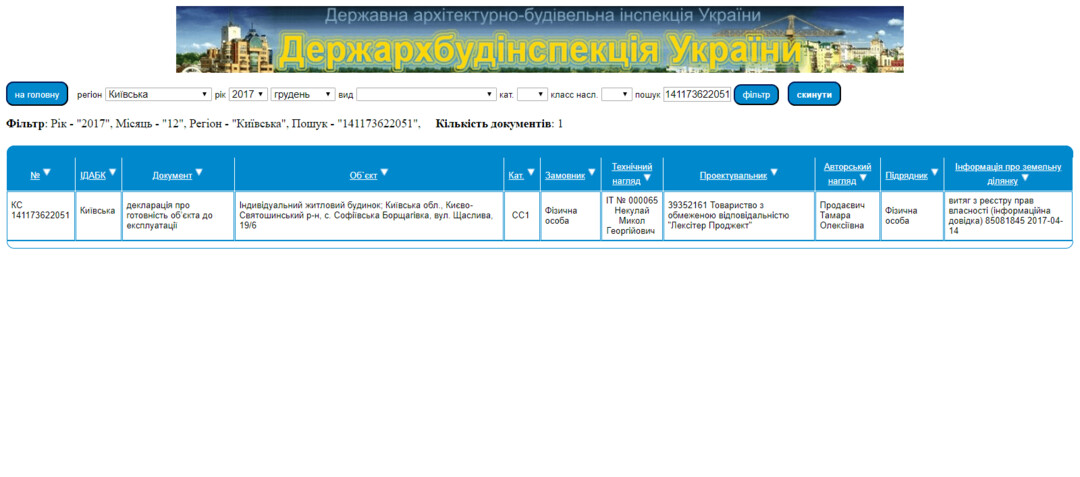Open the month dropdown showing грудень
Viewport: 1080px width, 477px height.
[303, 94]
